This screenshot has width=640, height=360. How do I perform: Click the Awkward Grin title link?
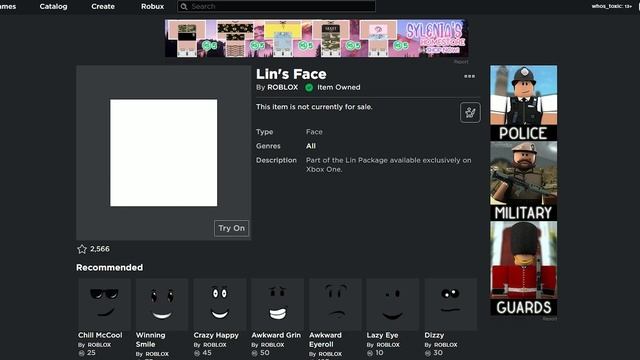point(276,335)
